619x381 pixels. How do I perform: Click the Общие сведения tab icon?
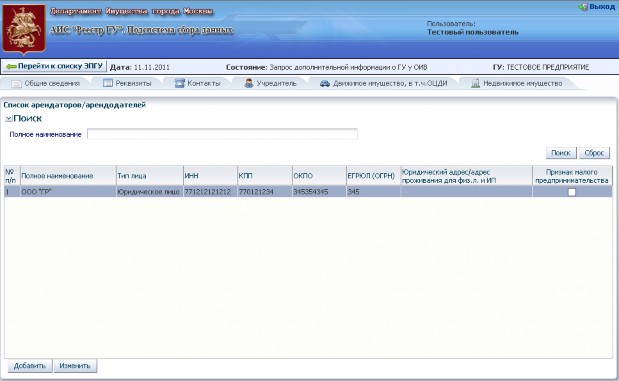click(17, 84)
